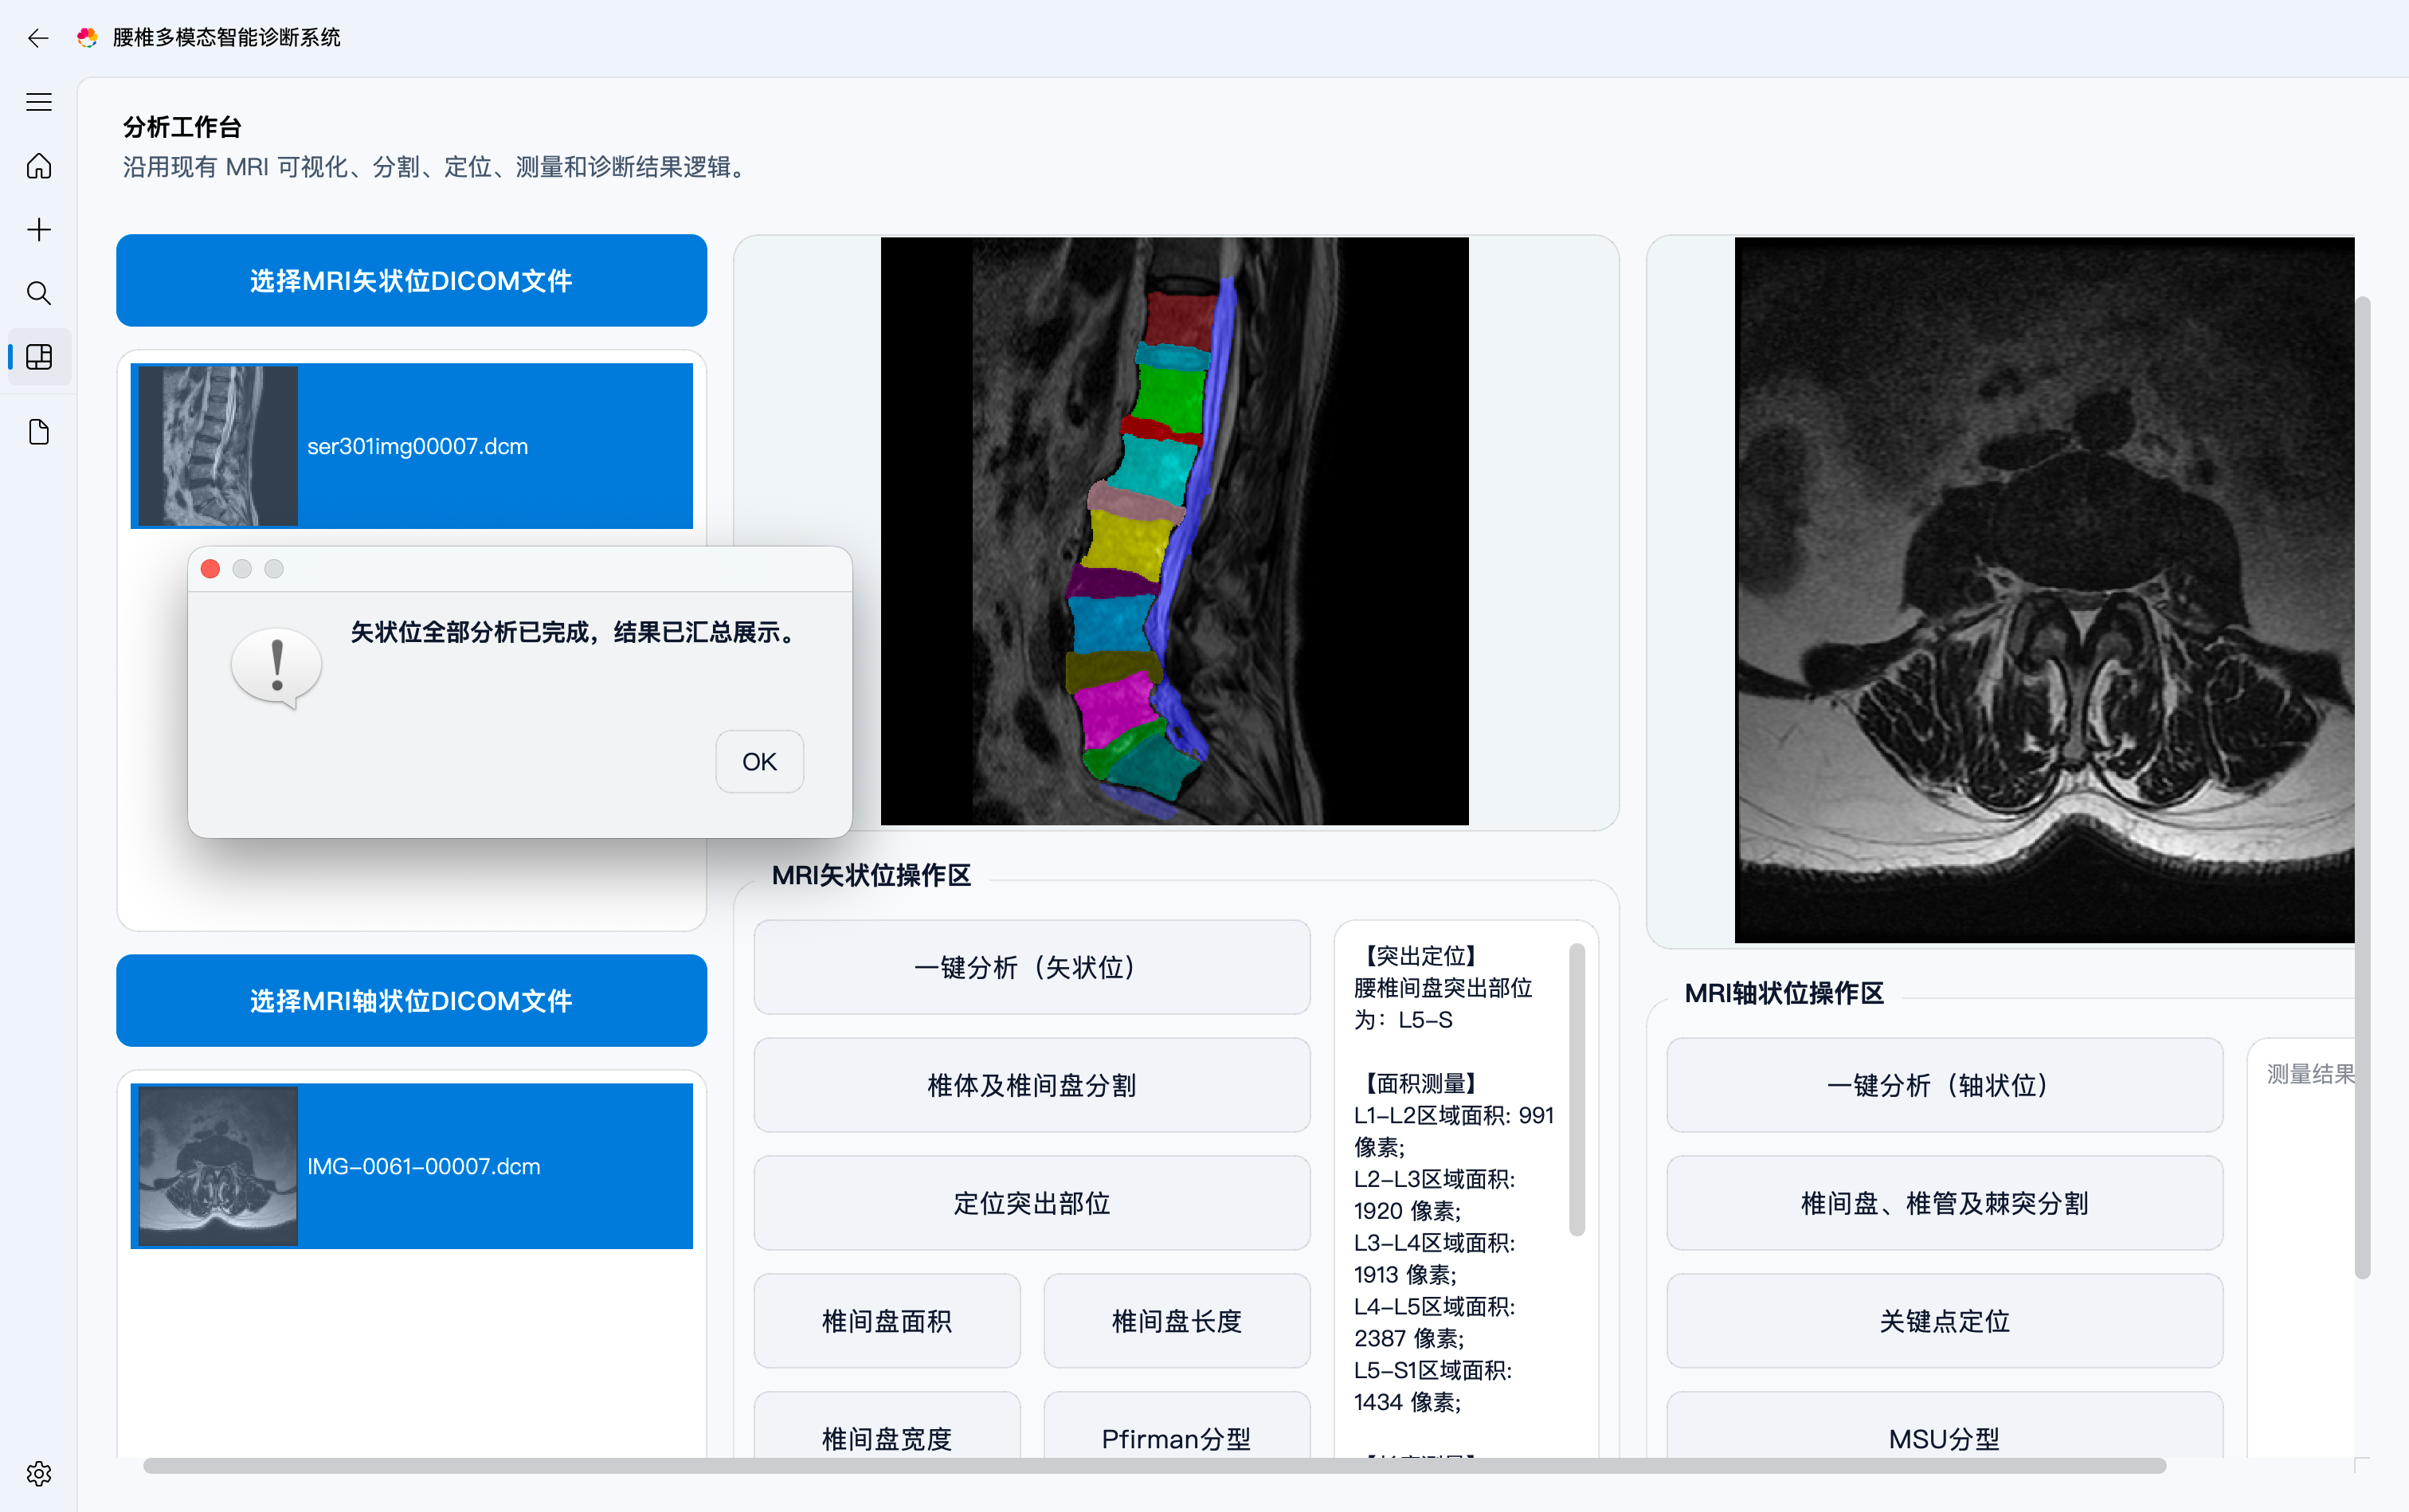Viewport: 2409px width, 1512px height.
Task: Click 选择MRI轴状位DICOM文件 button
Action: pos(411,1001)
